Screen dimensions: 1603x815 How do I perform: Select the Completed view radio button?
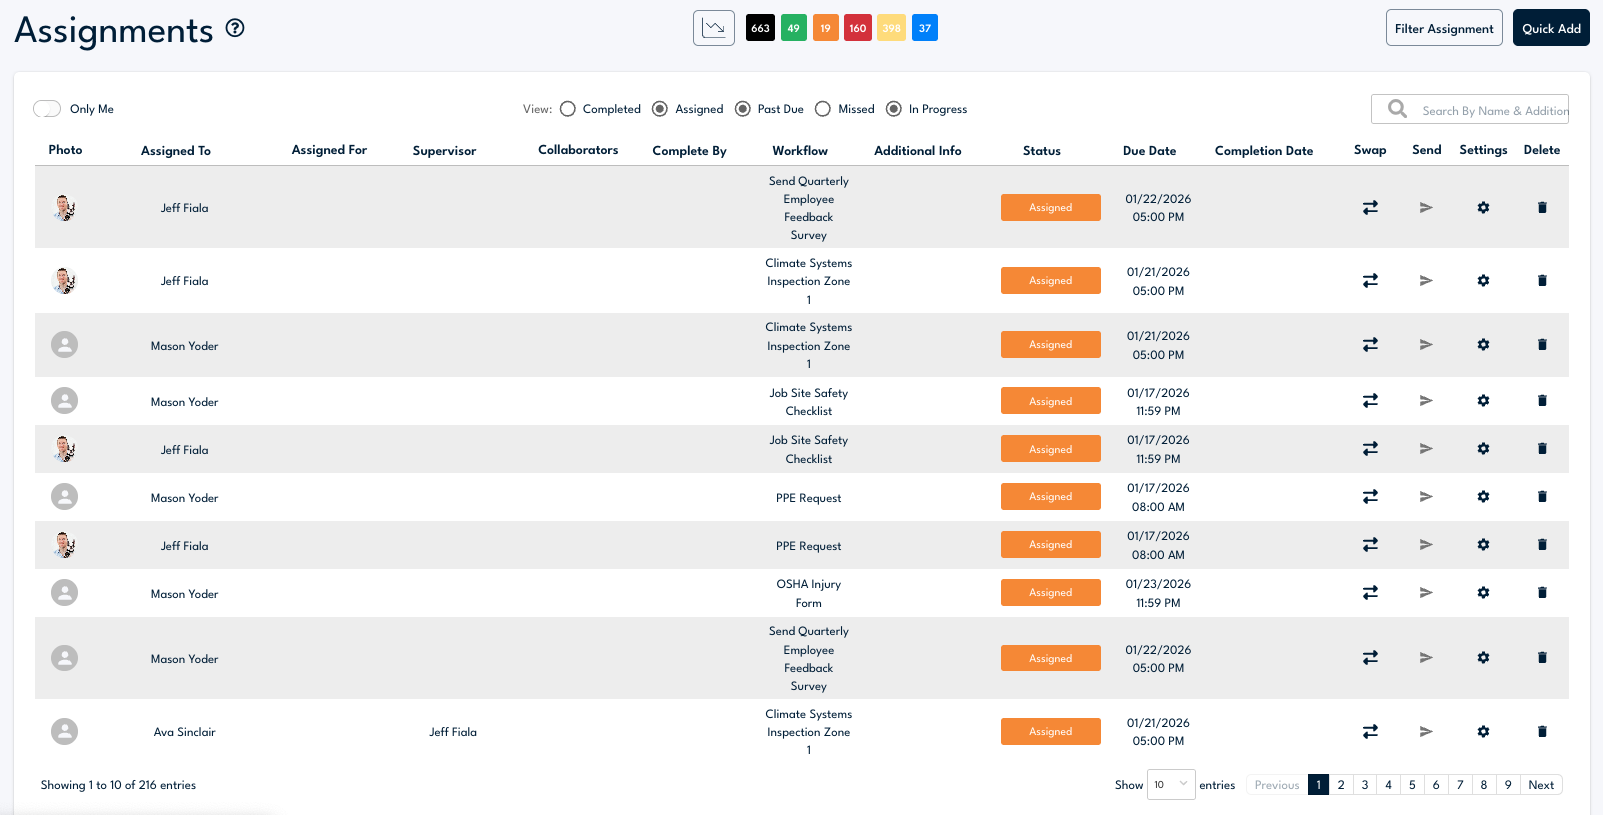pyautogui.click(x=568, y=109)
